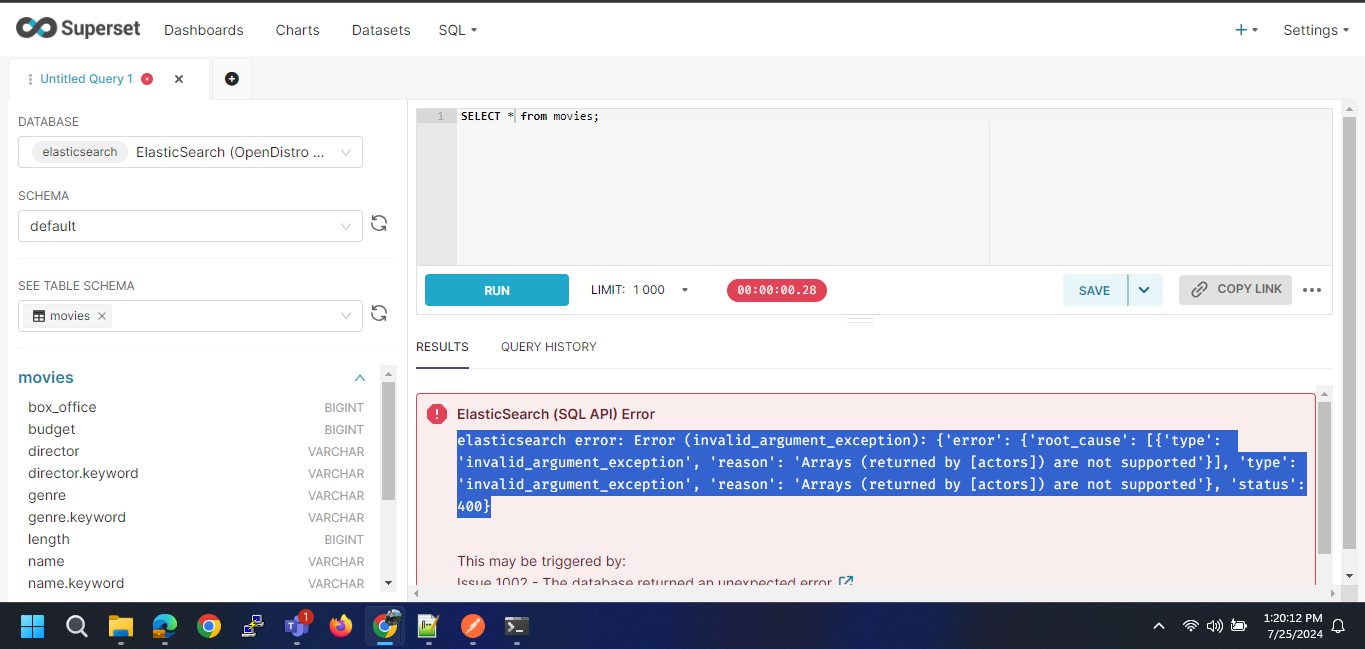Open the Settings dropdown
This screenshot has height=649, width=1365.
tap(1316, 30)
